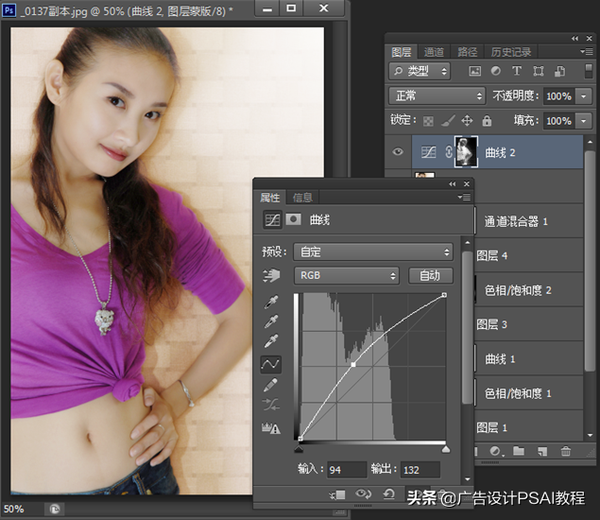Image resolution: width=600 pixels, height=520 pixels.
Task: Hide the 曲线 2 layer with eye icon
Action: (x=399, y=151)
